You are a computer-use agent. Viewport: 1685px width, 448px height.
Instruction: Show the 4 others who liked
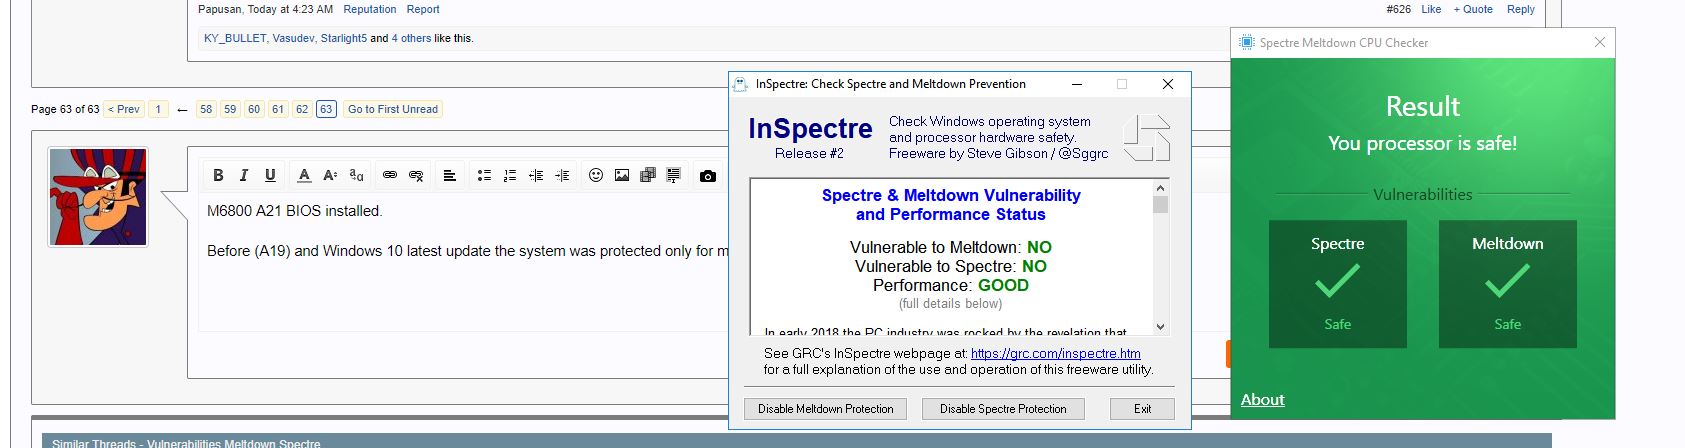coord(411,38)
